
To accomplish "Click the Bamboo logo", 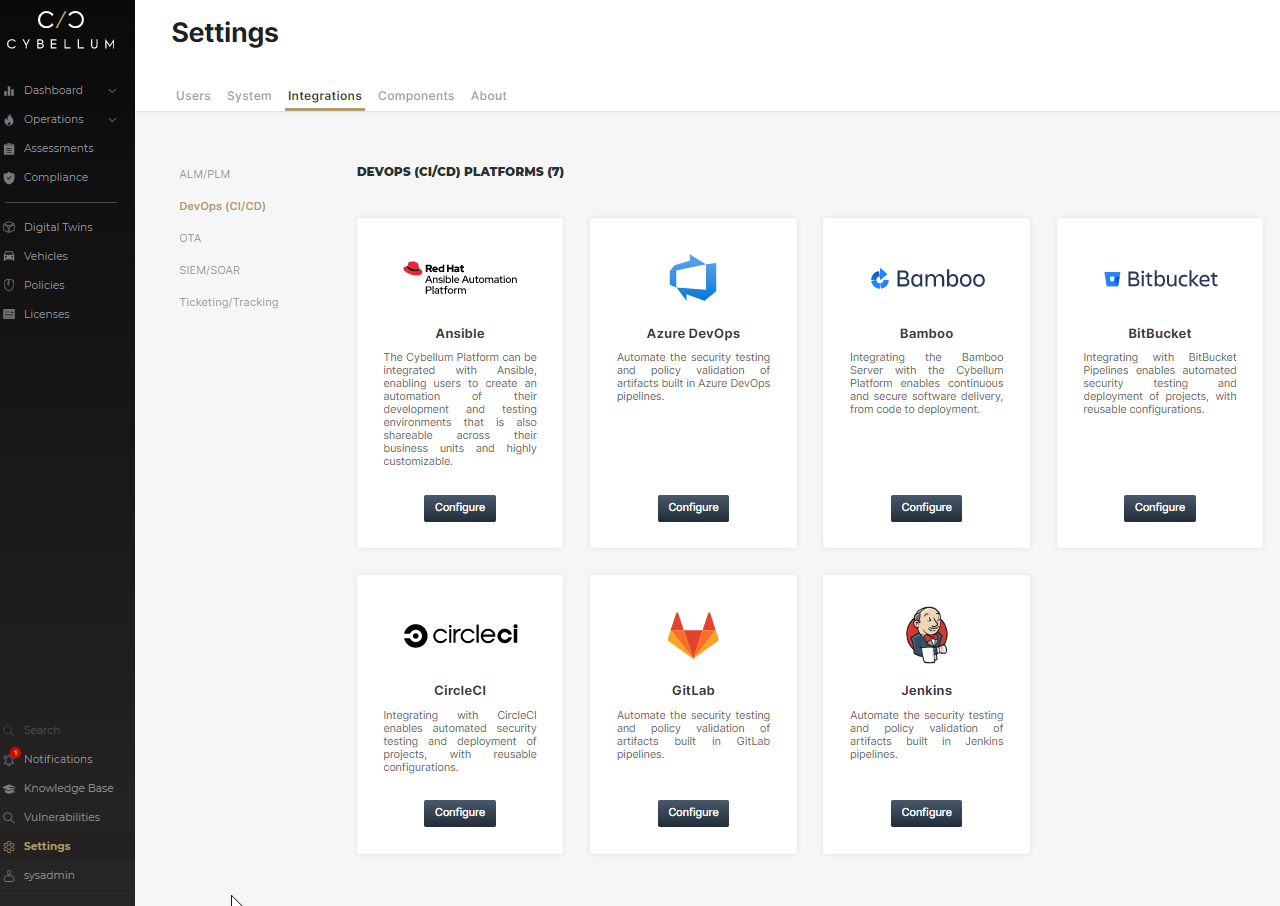I will [x=926, y=278].
